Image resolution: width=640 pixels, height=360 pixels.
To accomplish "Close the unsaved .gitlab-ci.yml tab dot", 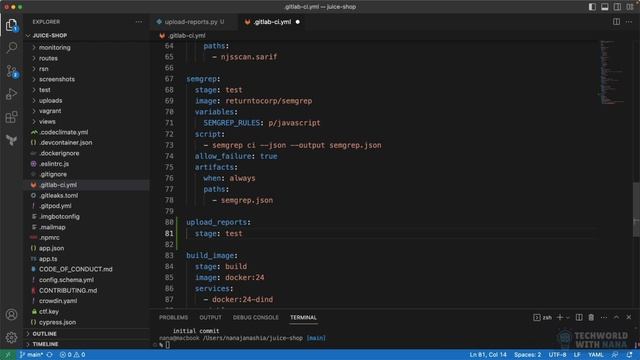I will click(298, 22).
